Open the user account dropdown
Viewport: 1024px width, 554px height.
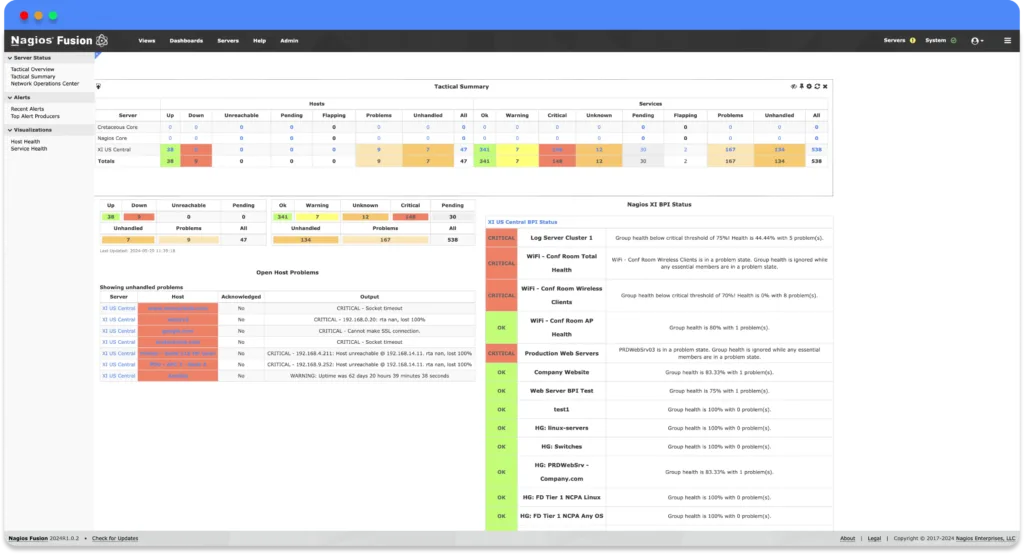click(977, 41)
